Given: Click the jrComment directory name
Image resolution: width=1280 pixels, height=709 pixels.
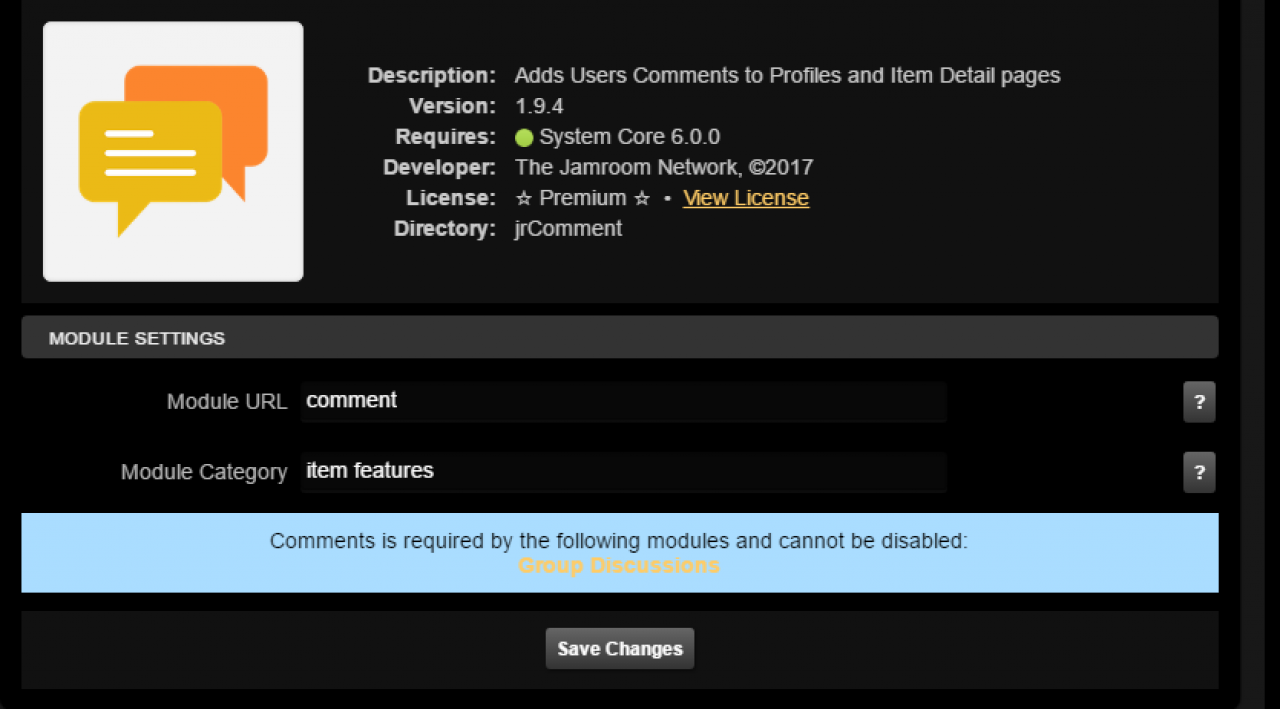Looking at the screenshot, I should point(568,229).
